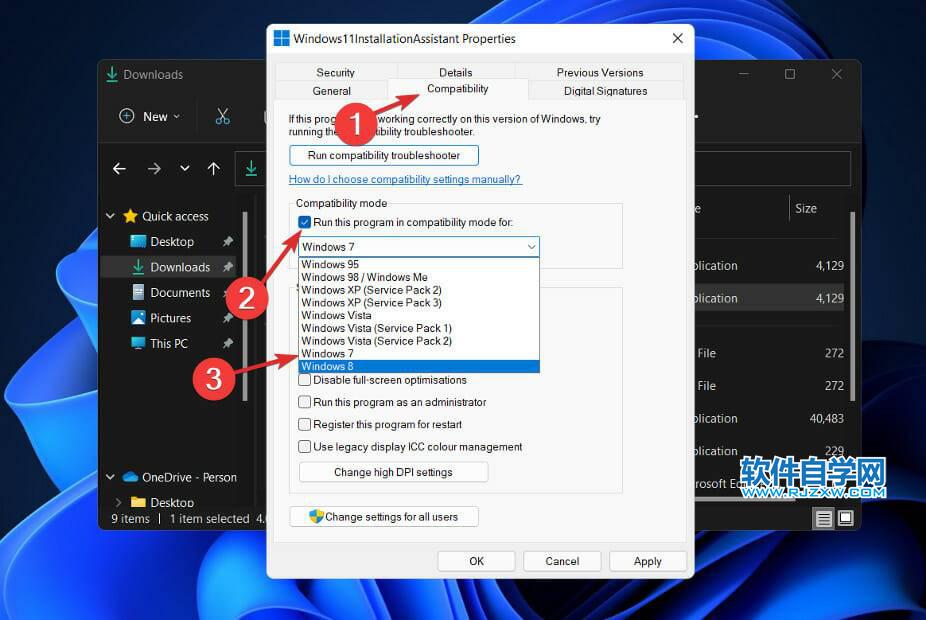The width and height of the screenshot is (926, 620).
Task: Open the Security tab
Action: [335, 73]
